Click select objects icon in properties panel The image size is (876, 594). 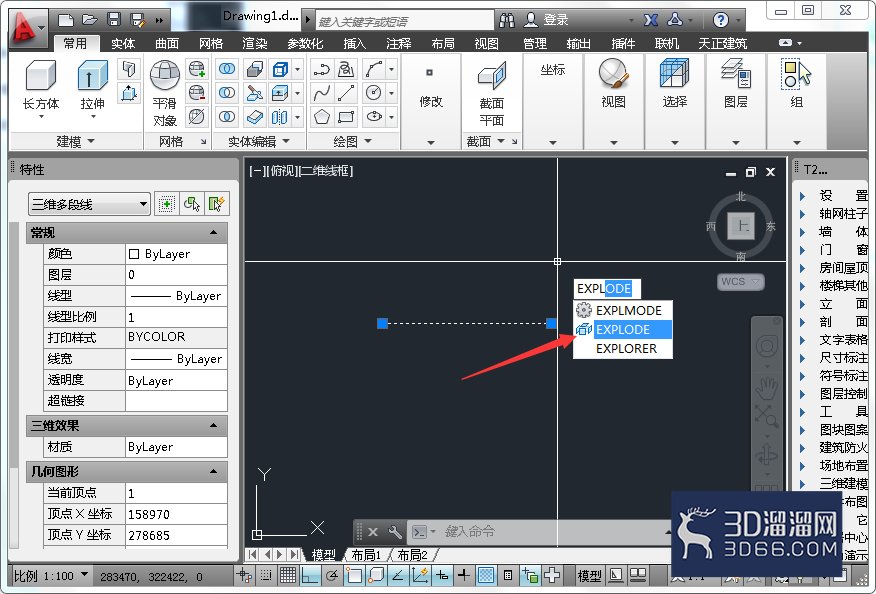[192, 204]
